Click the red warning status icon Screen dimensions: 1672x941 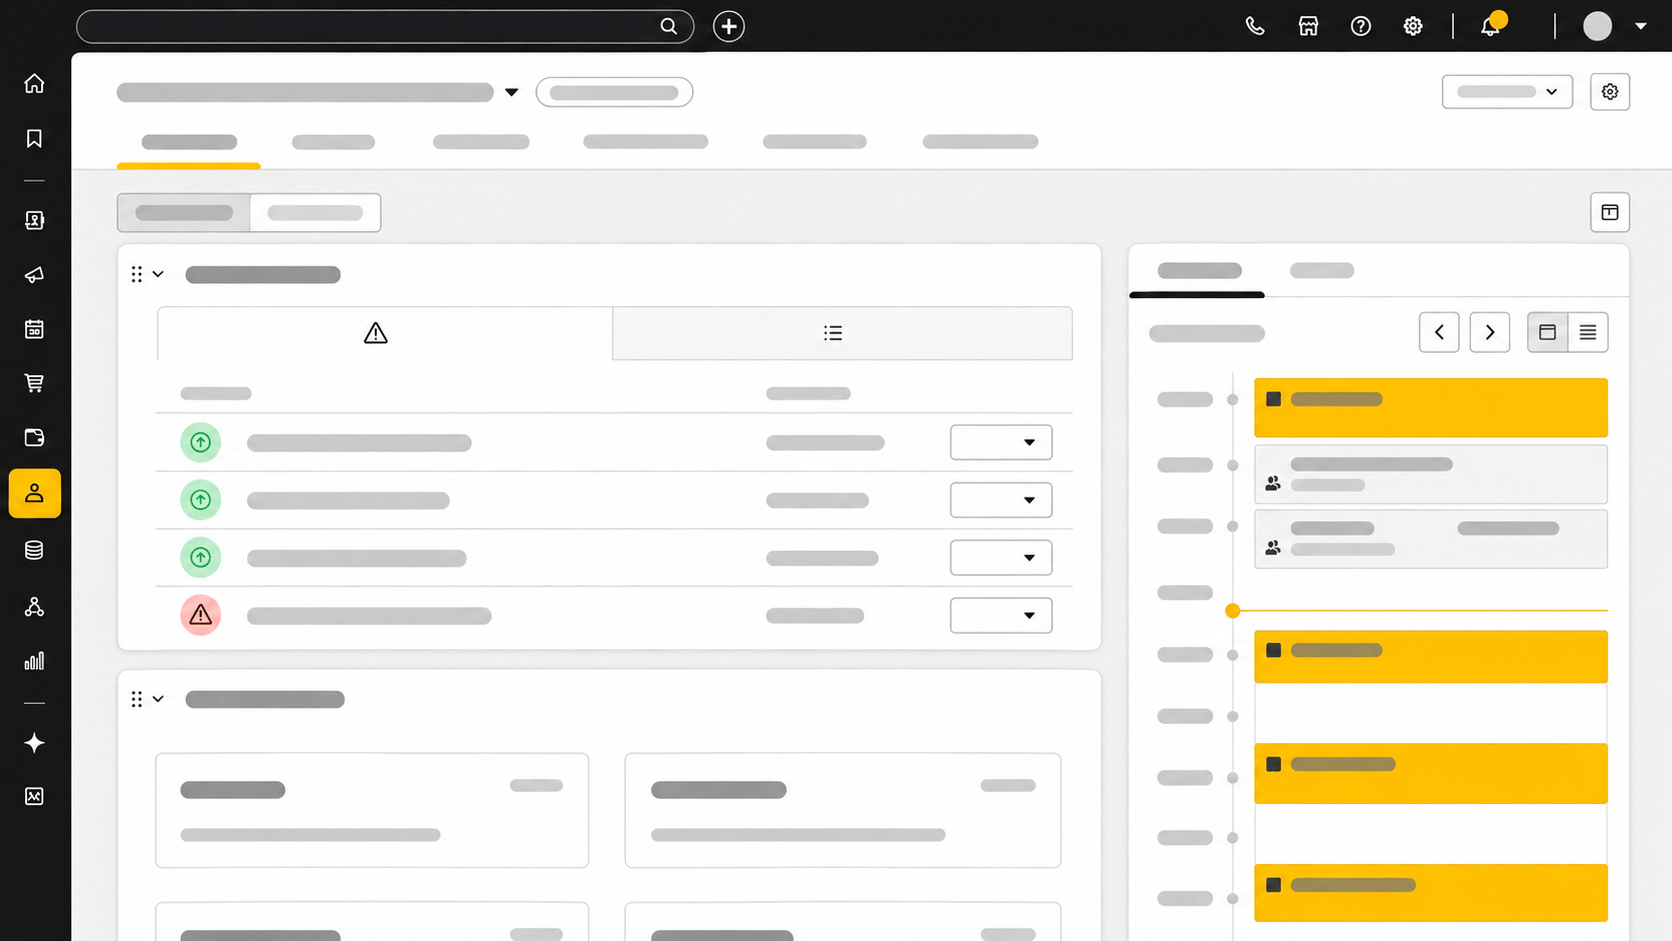click(201, 615)
